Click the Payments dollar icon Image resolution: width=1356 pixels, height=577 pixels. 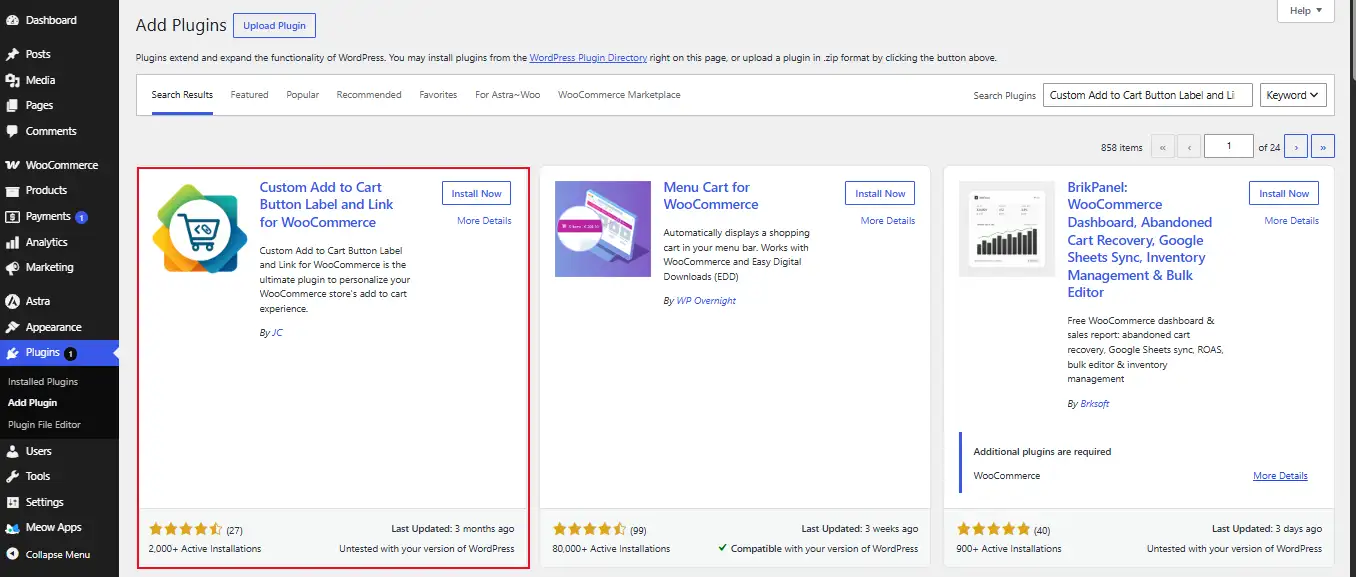click(x=13, y=216)
